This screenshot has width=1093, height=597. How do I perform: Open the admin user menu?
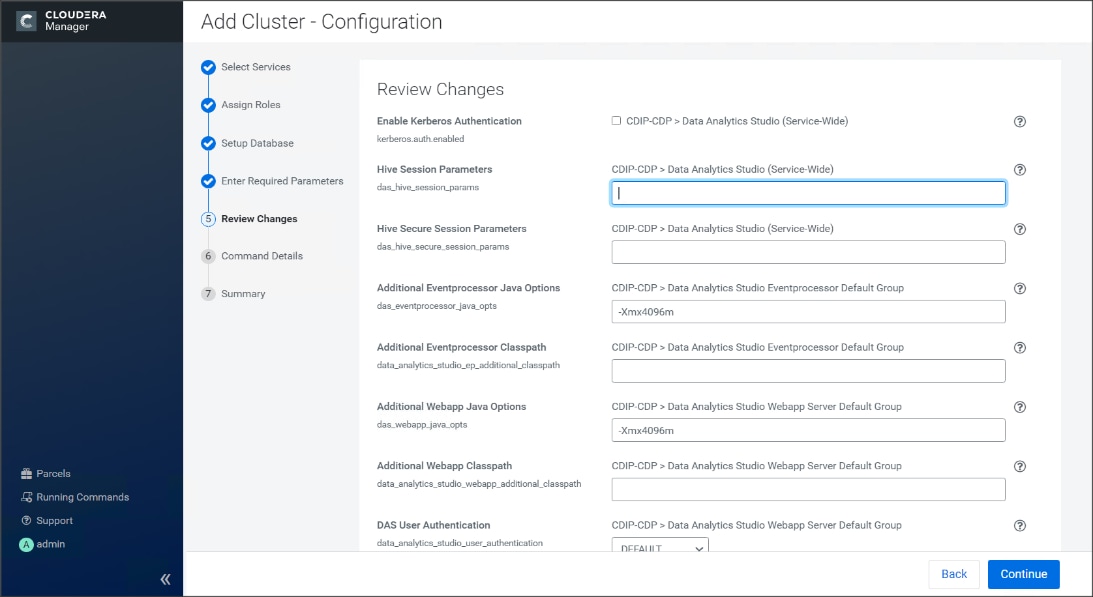[50, 544]
